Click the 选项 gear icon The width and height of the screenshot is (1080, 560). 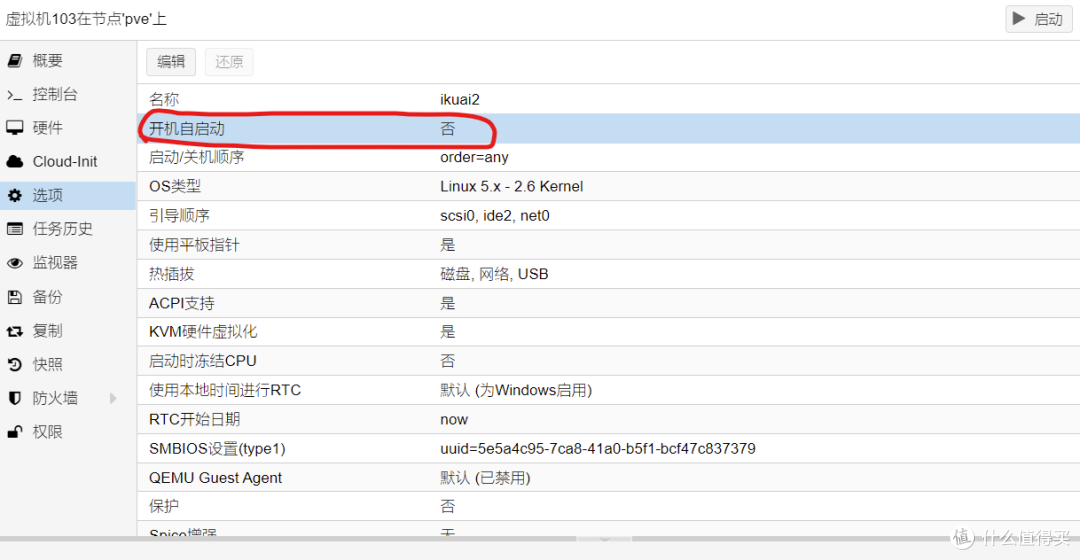pyautogui.click(x=14, y=196)
